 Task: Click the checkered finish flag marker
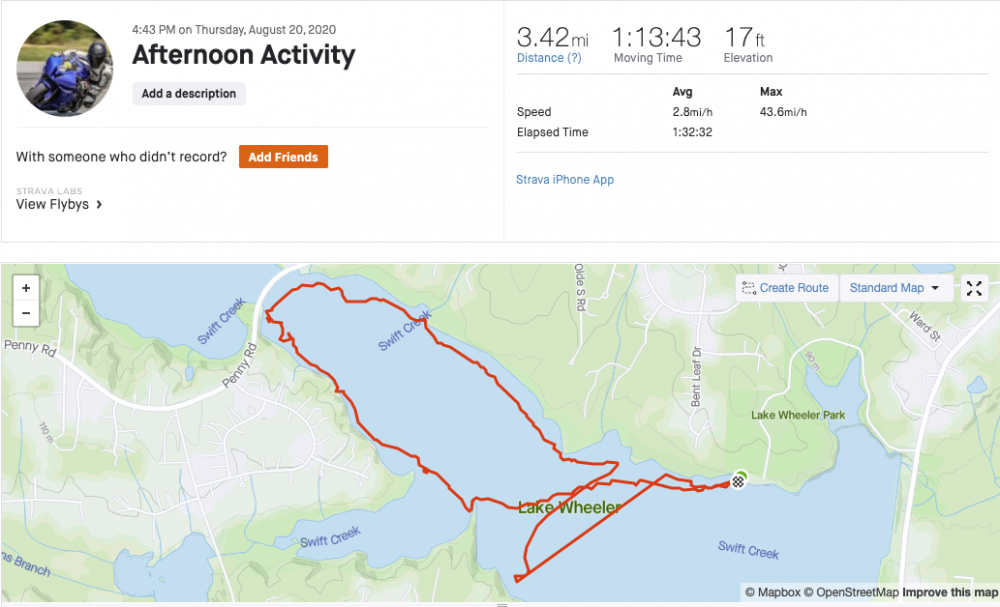[737, 482]
